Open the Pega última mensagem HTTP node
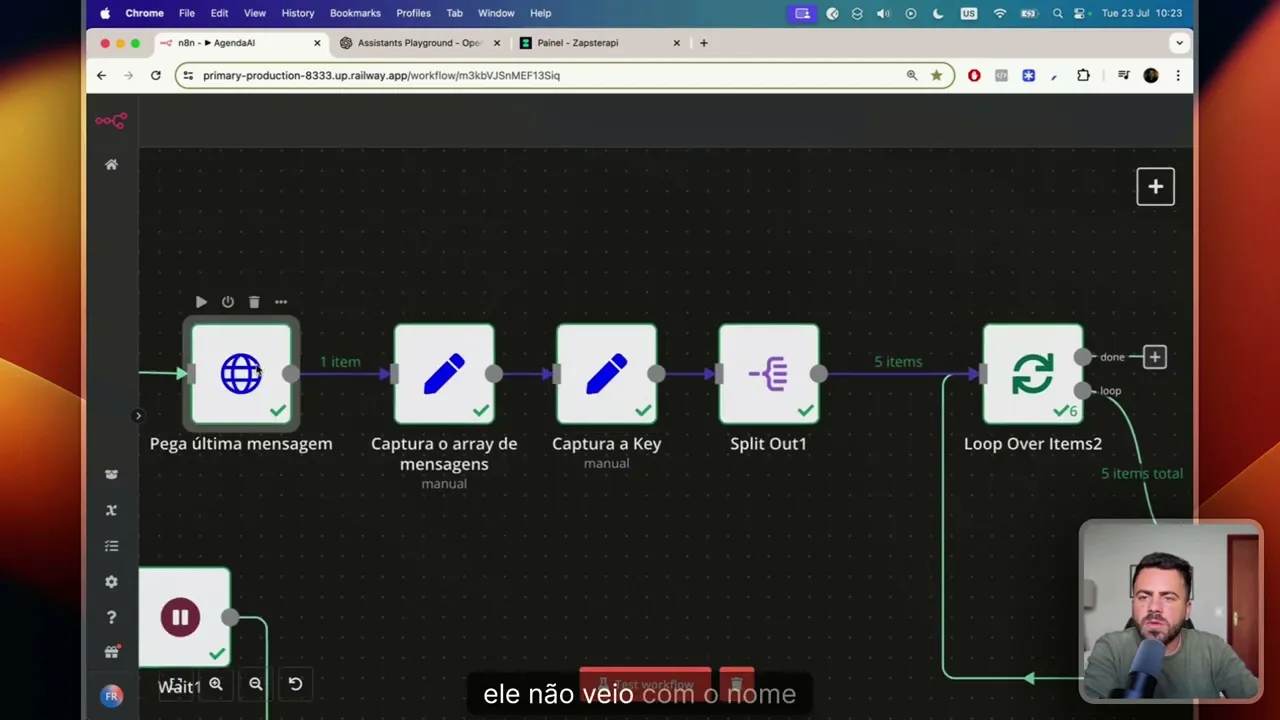 tap(241, 374)
